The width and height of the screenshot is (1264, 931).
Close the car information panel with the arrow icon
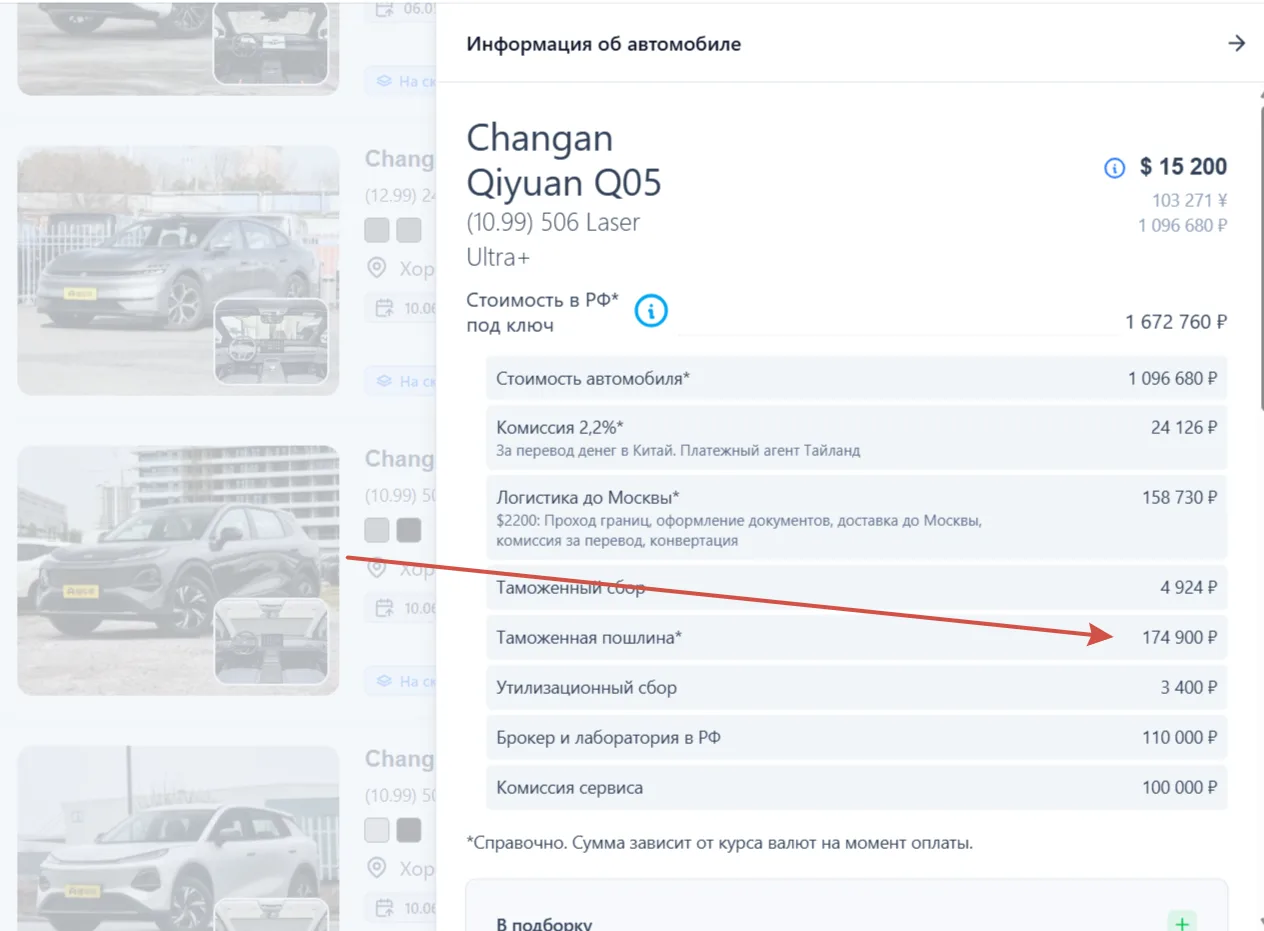click(1237, 43)
